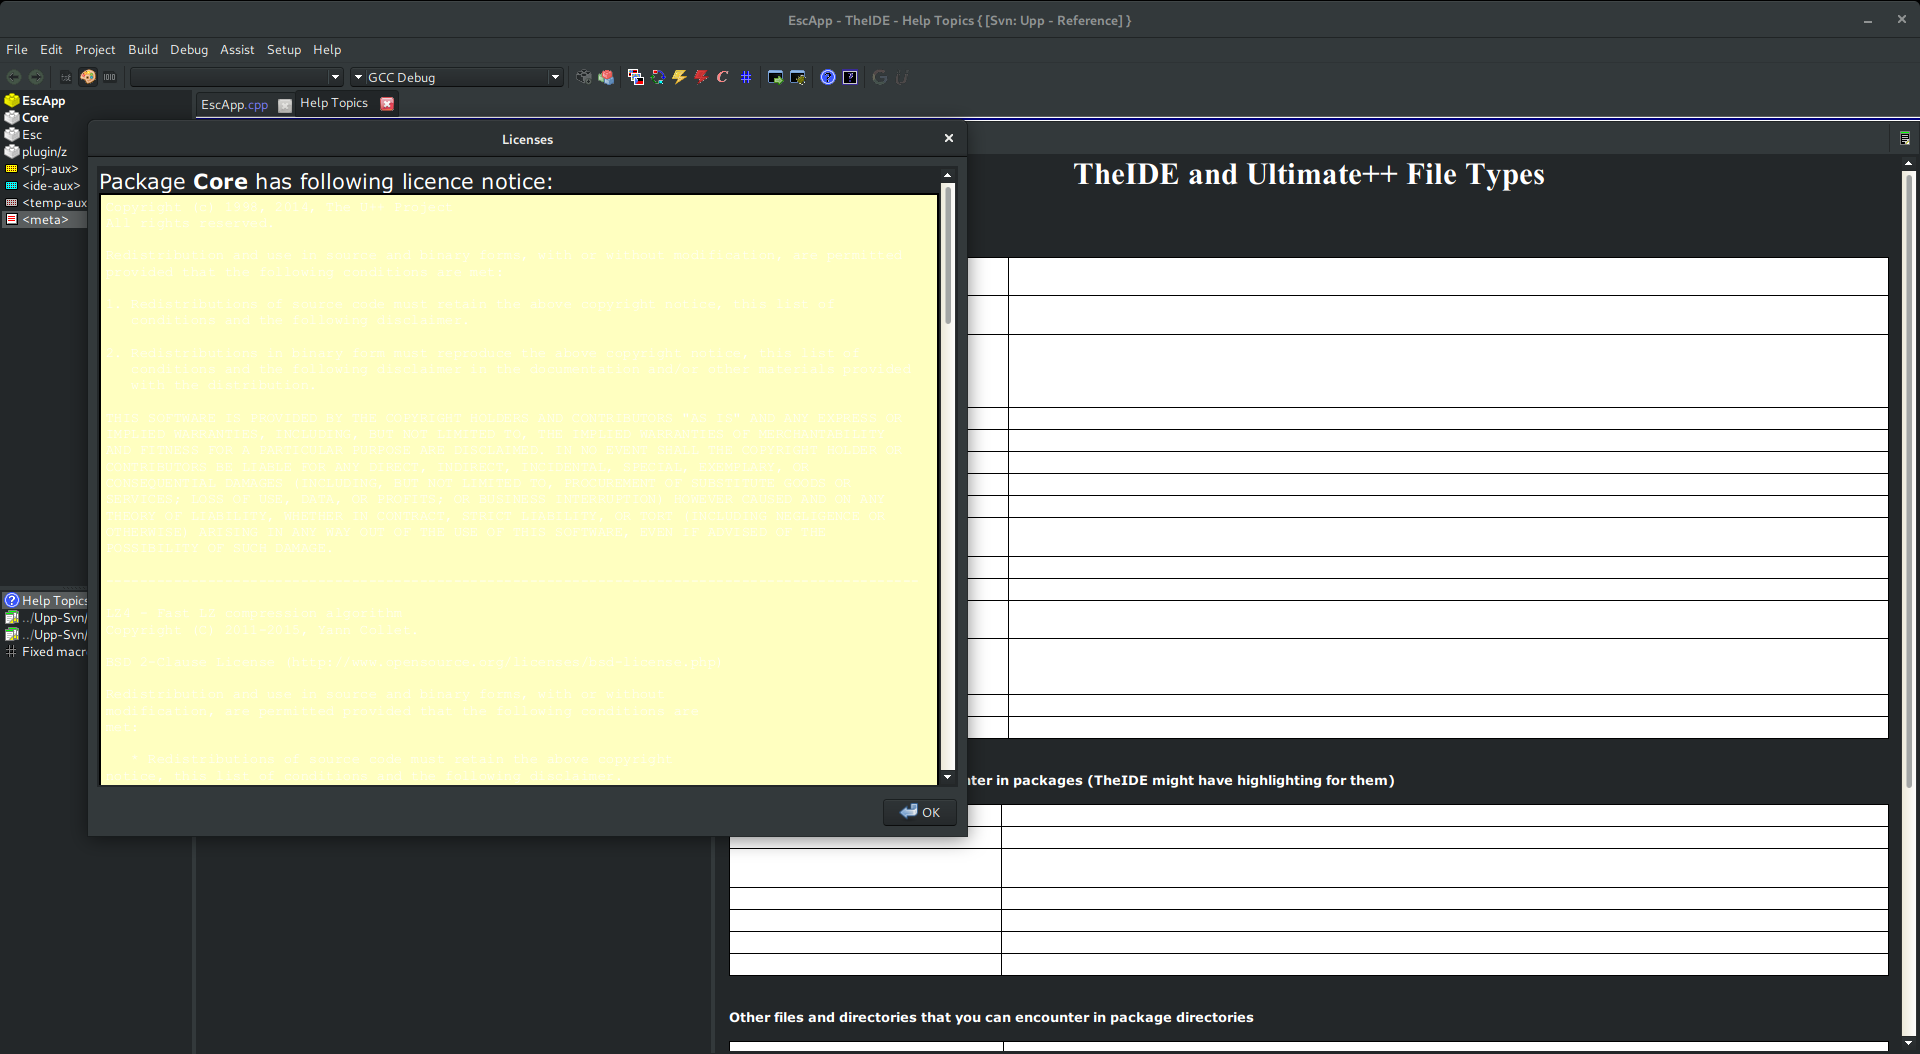Screen dimensions: 1920x1054
Task: Click the blue question mark help icon
Action: [828, 77]
